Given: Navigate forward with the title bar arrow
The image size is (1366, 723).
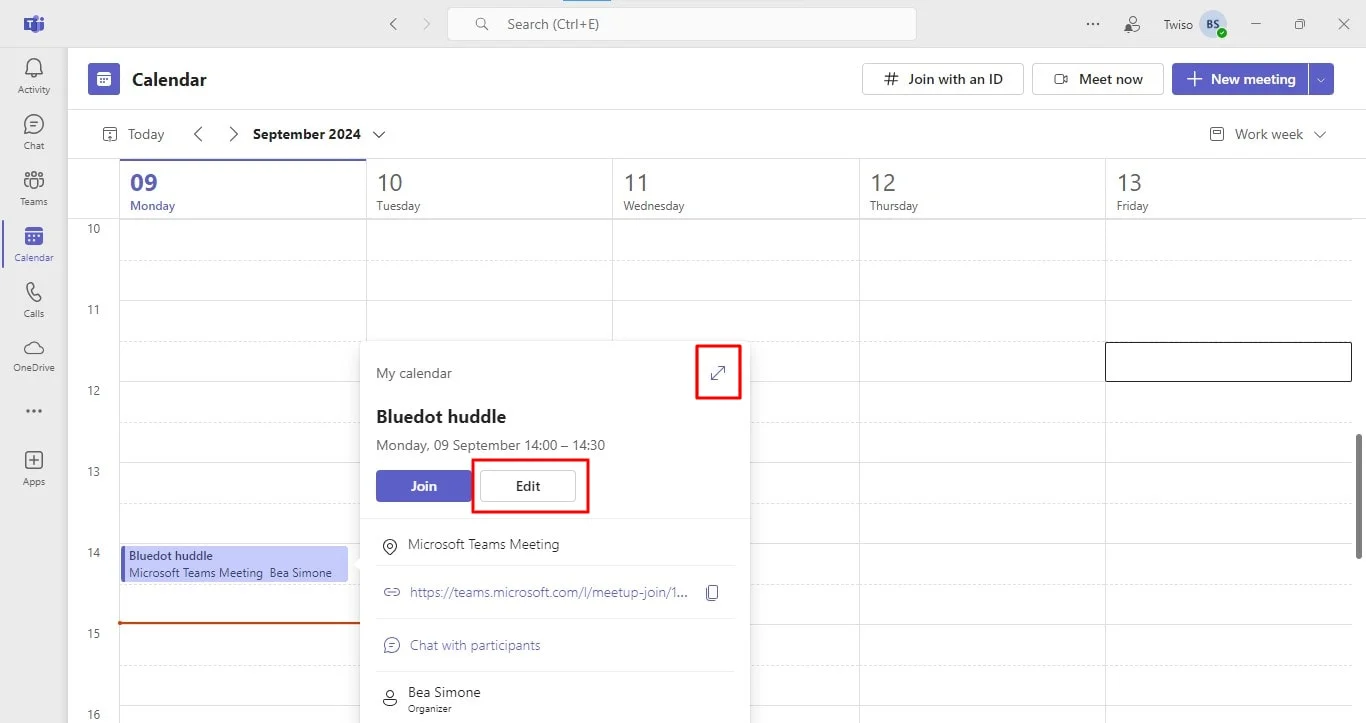Looking at the screenshot, I should [427, 24].
